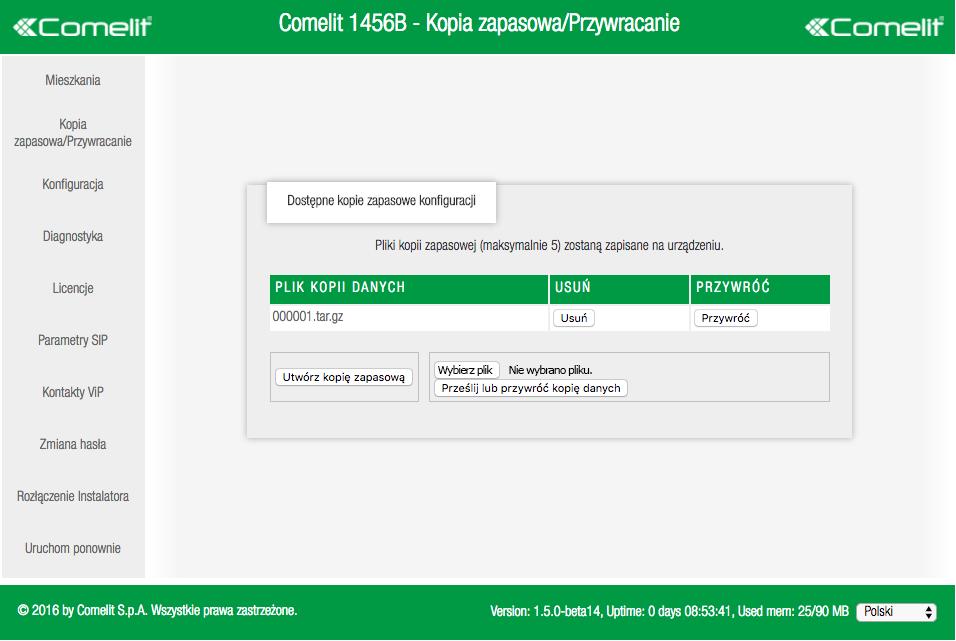Open Parametry SIP settings
956x641 pixels.
(73, 340)
